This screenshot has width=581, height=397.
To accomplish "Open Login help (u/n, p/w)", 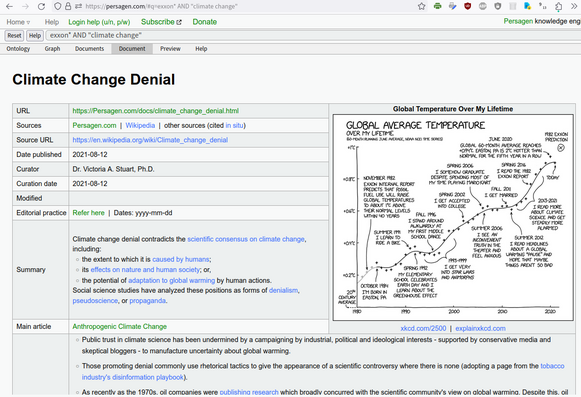I will click(x=99, y=22).
